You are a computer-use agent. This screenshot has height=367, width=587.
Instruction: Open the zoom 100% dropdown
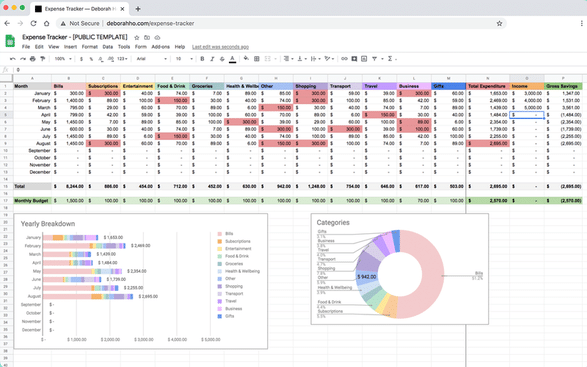pyautogui.click(x=63, y=59)
